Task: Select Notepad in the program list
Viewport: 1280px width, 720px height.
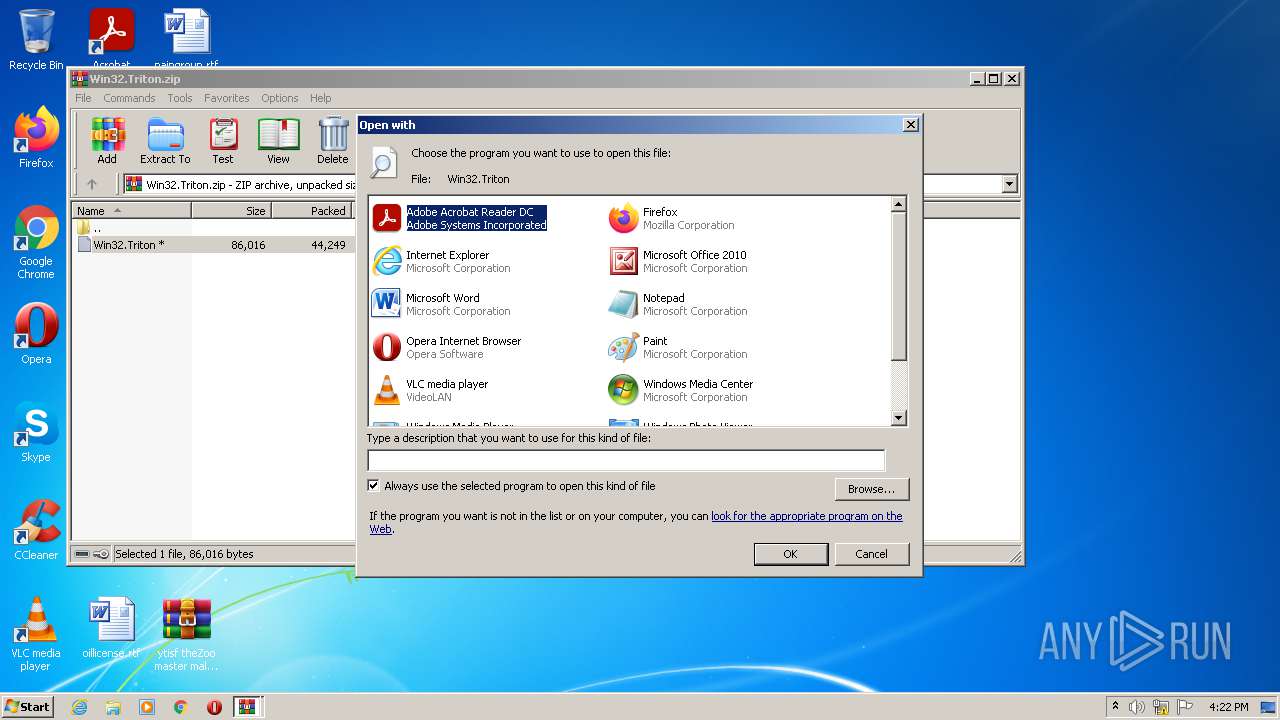Action: [678, 304]
